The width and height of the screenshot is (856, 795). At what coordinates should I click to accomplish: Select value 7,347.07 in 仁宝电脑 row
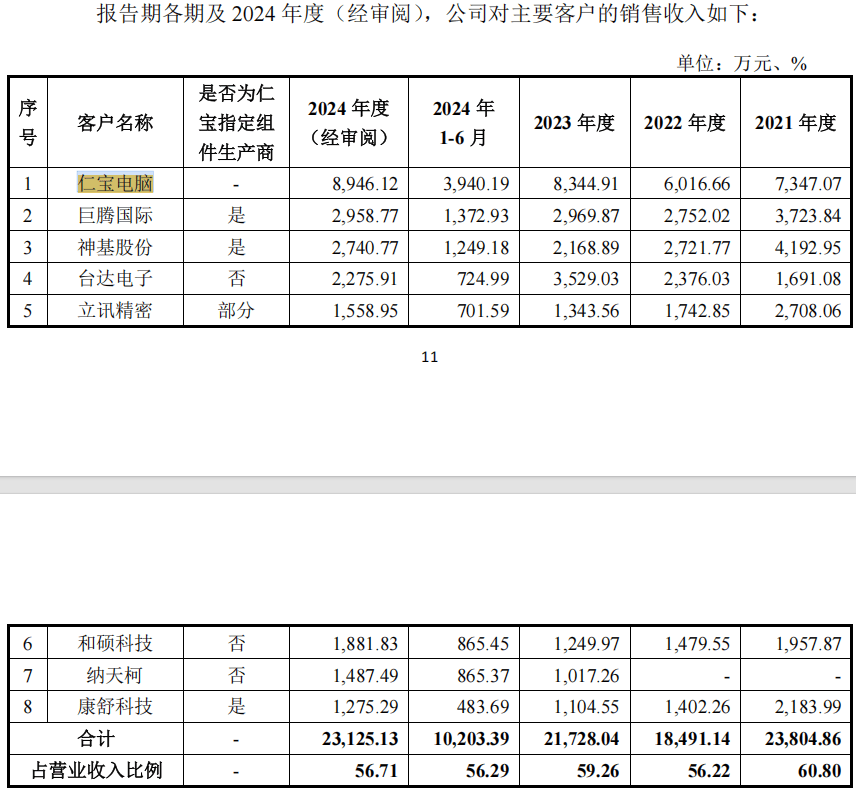tap(808, 184)
